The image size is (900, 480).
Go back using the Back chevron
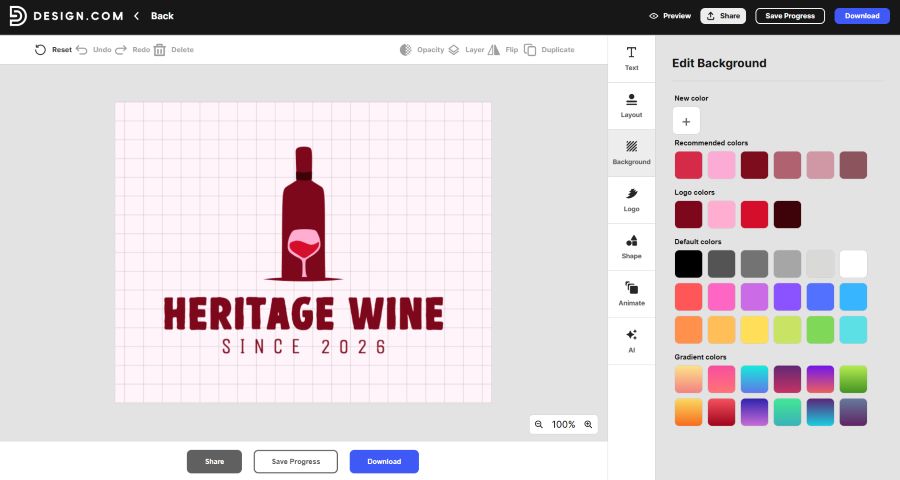pos(137,16)
